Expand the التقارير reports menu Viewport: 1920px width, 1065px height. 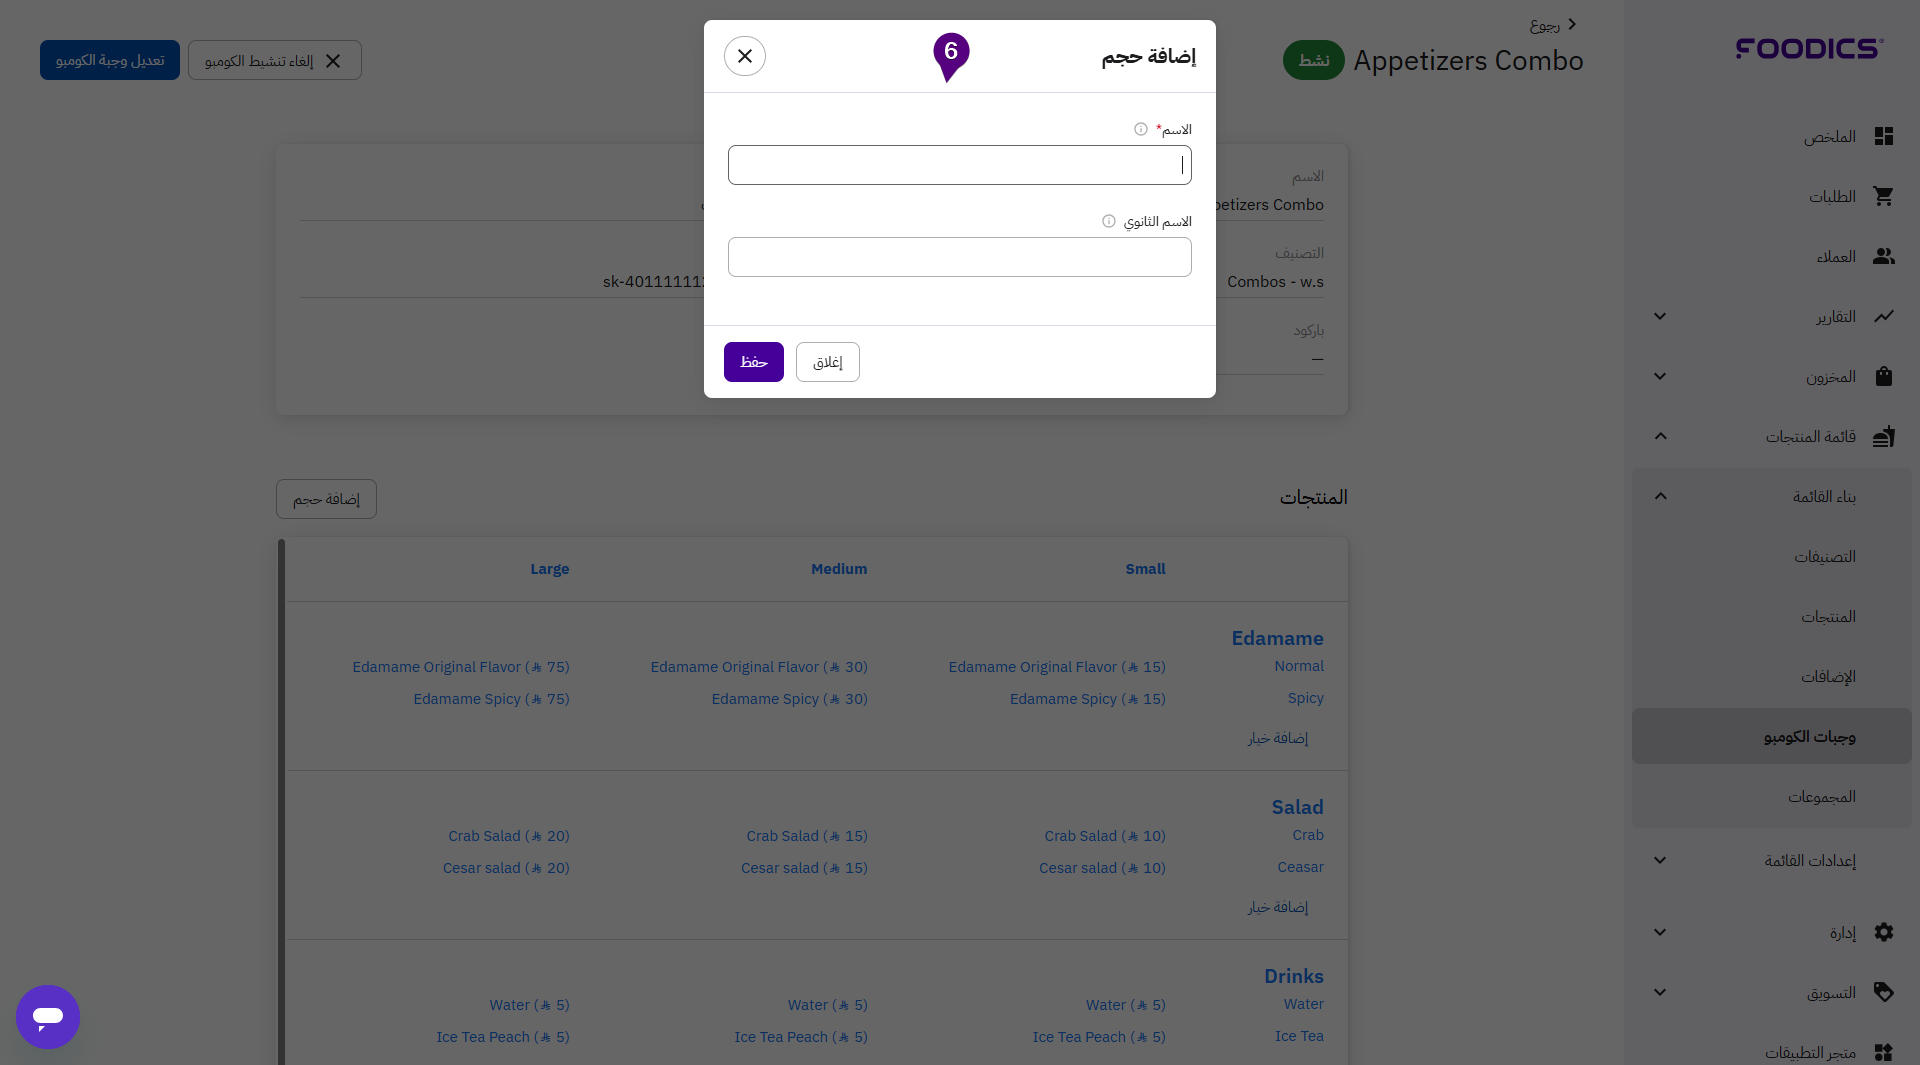point(1660,316)
